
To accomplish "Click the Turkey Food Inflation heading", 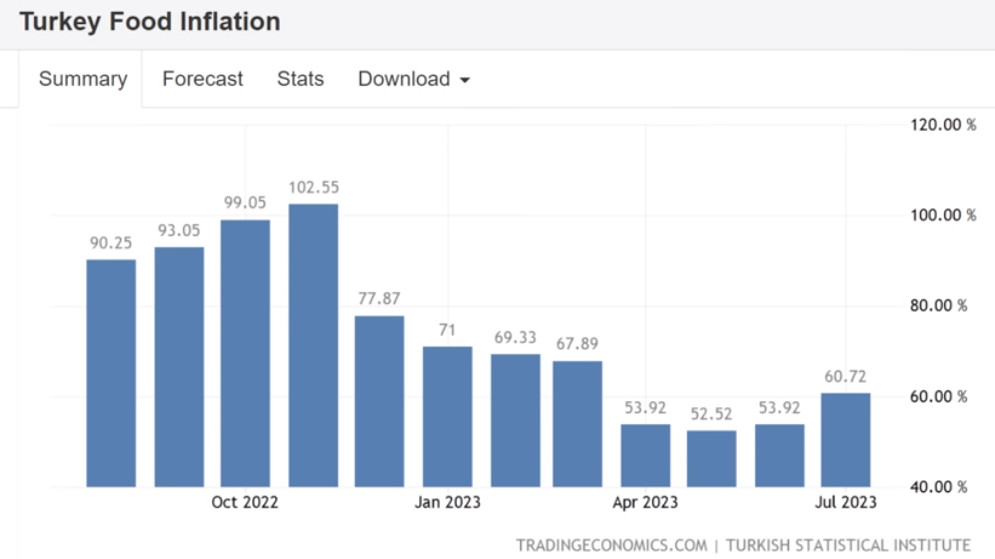I will pyautogui.click(x=150, y=22).
